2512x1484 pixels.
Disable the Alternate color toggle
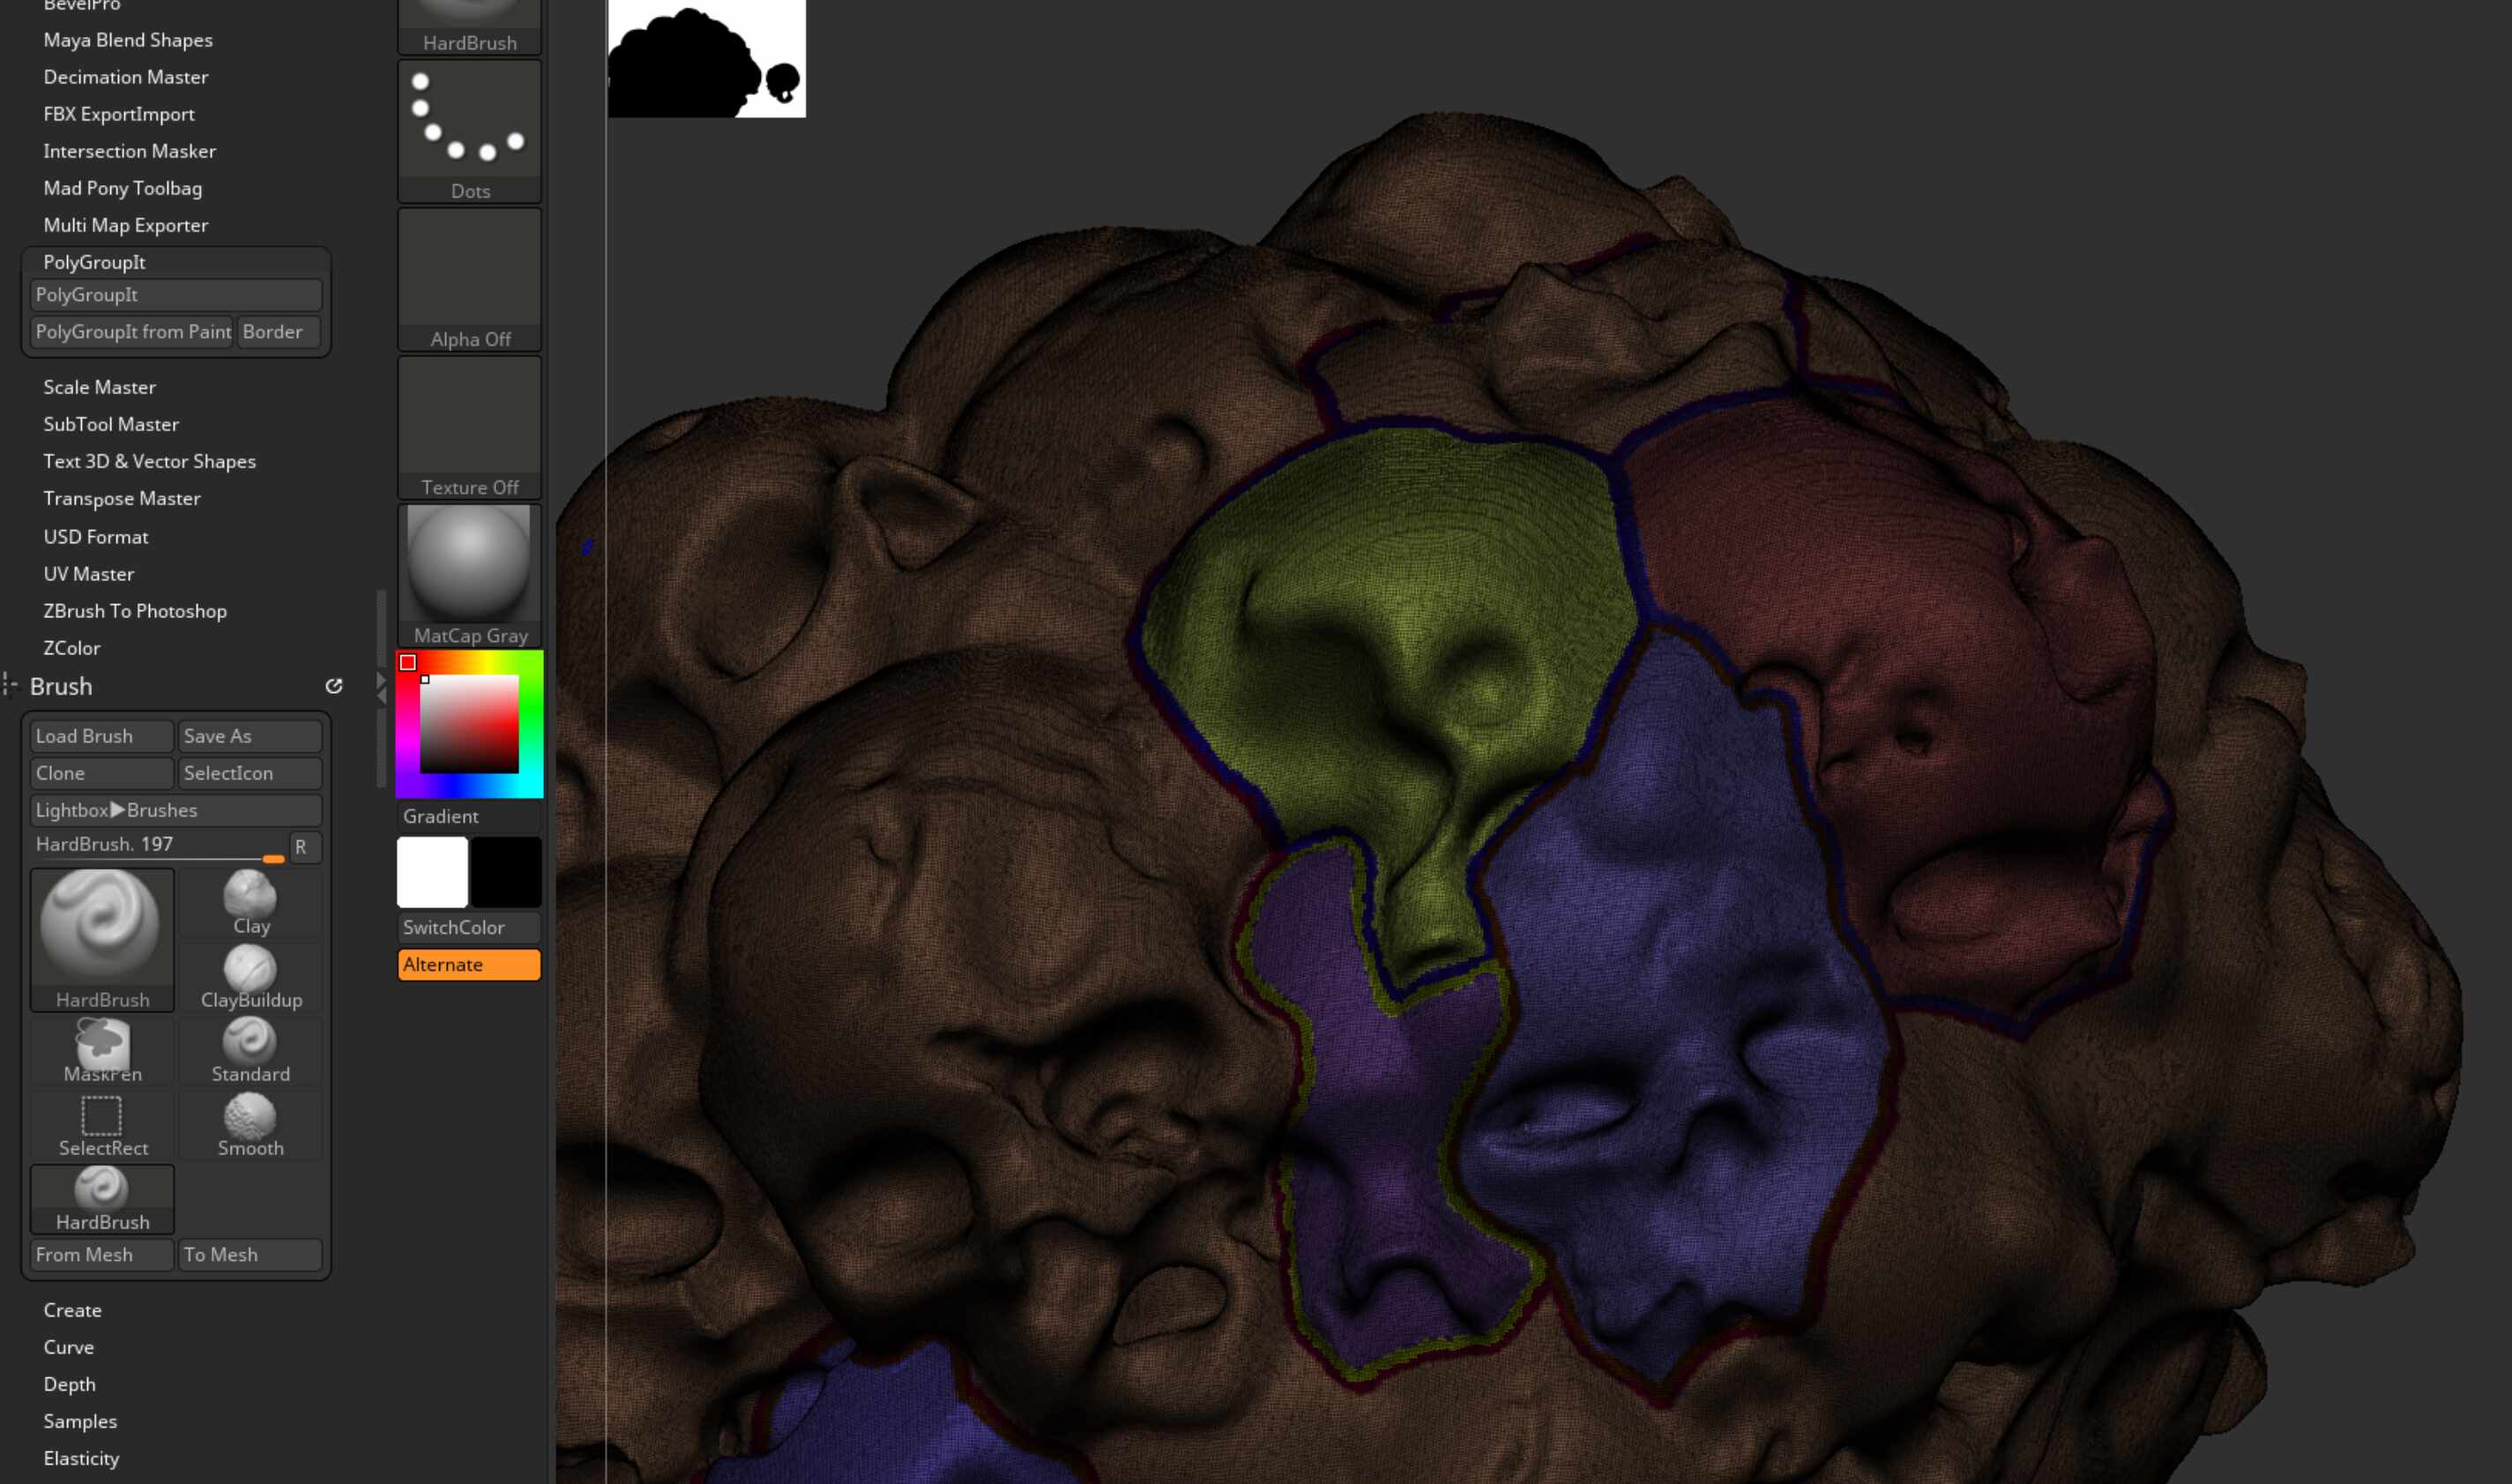pyautogui.click(x=469, y=964)
